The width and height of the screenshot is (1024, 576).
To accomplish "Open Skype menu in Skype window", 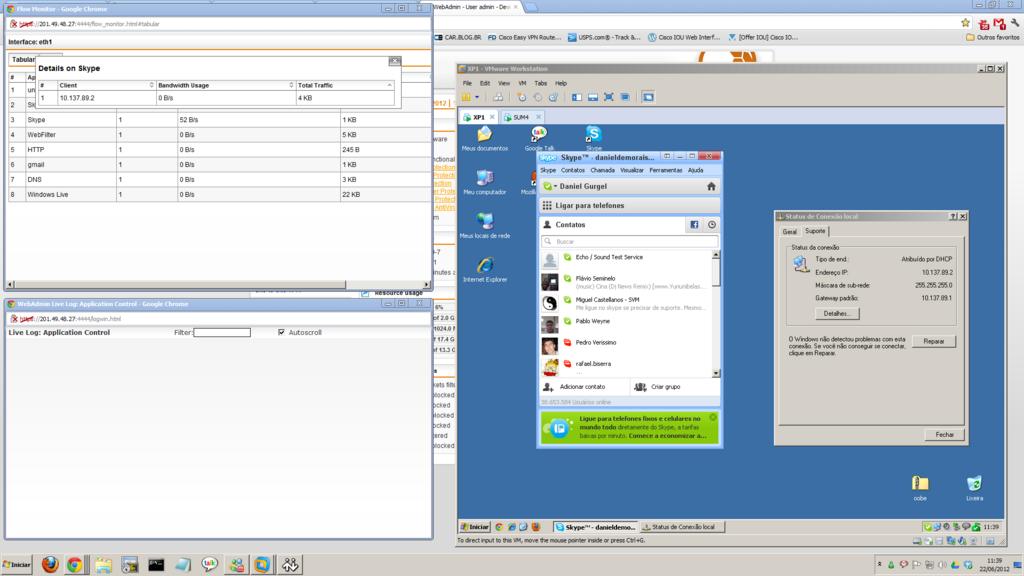I will 548,170.
